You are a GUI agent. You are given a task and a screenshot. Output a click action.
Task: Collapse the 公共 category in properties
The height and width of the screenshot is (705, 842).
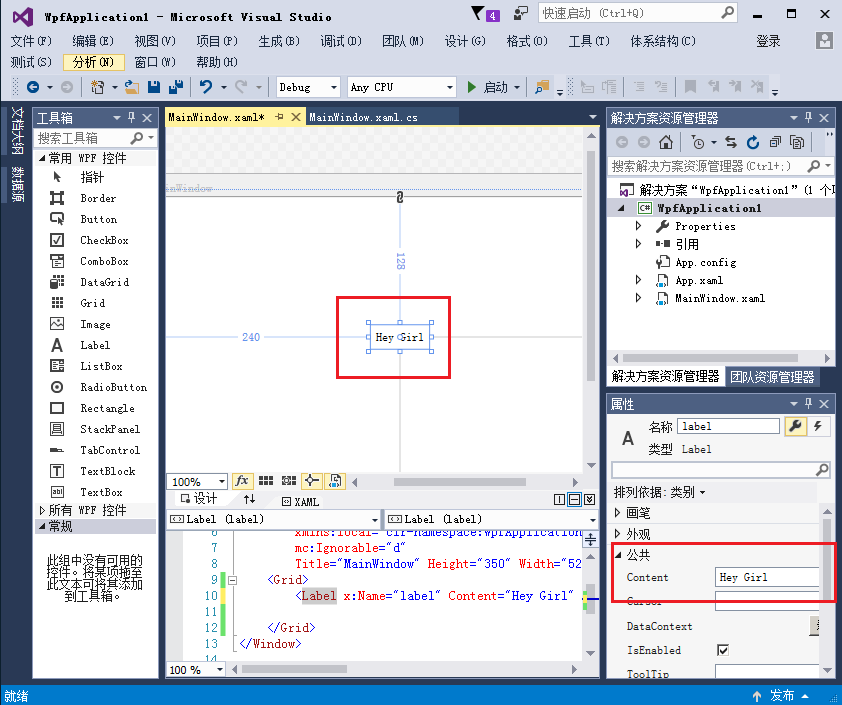(618, 555)
